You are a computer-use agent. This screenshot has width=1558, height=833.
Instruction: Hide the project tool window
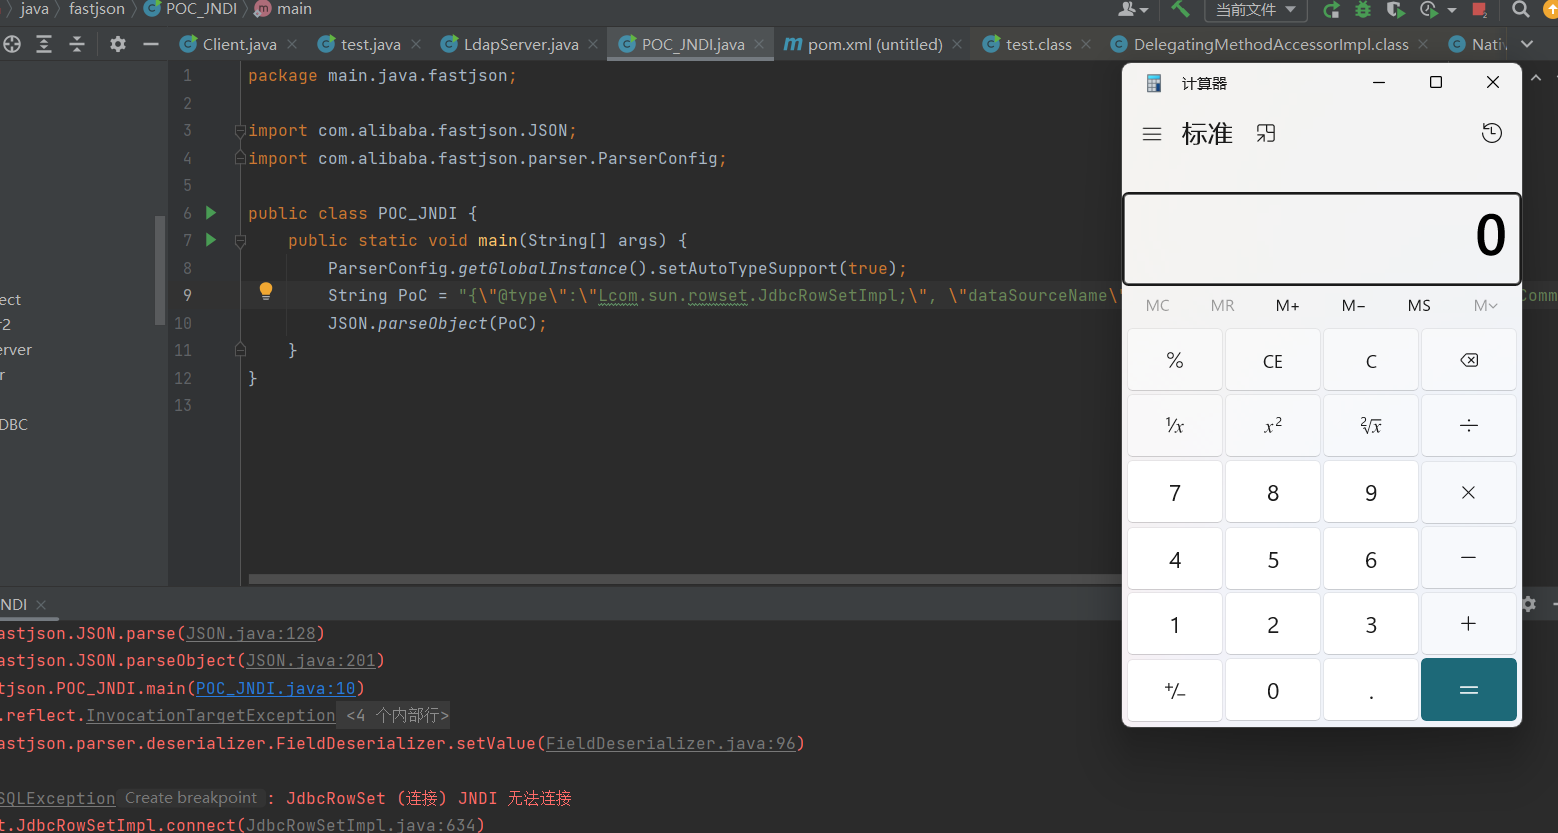coord(151,44)
